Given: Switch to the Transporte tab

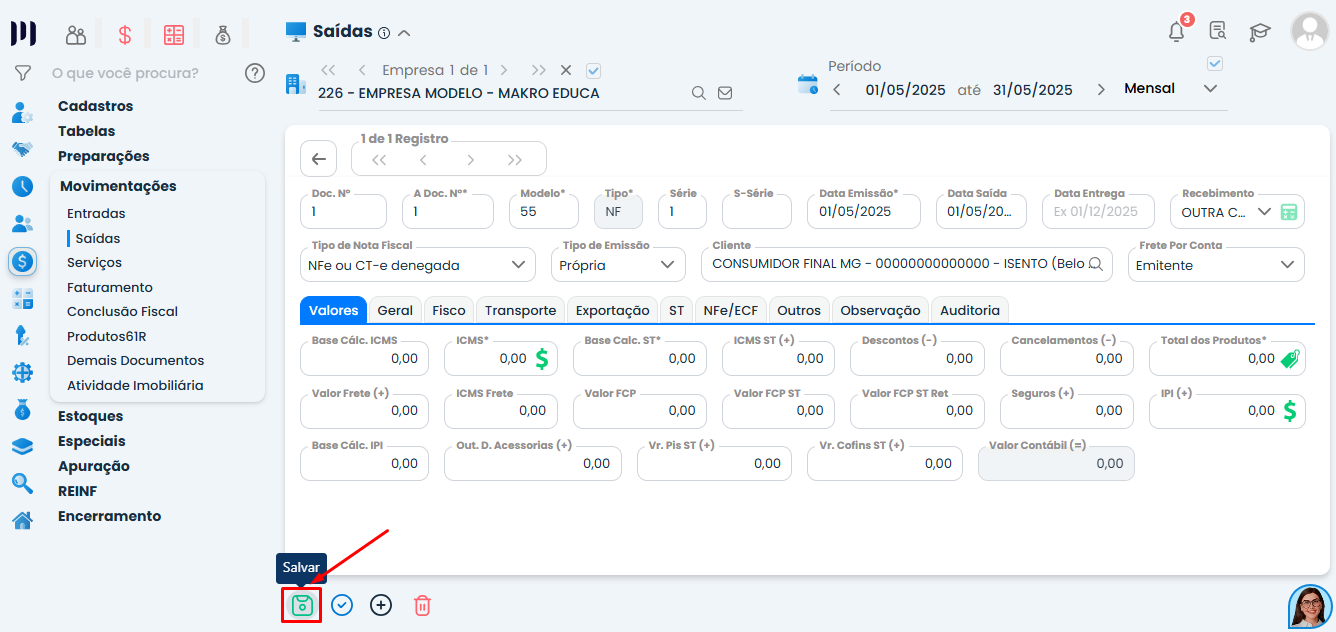Looking at the screenshot, I should click(520, 310).
